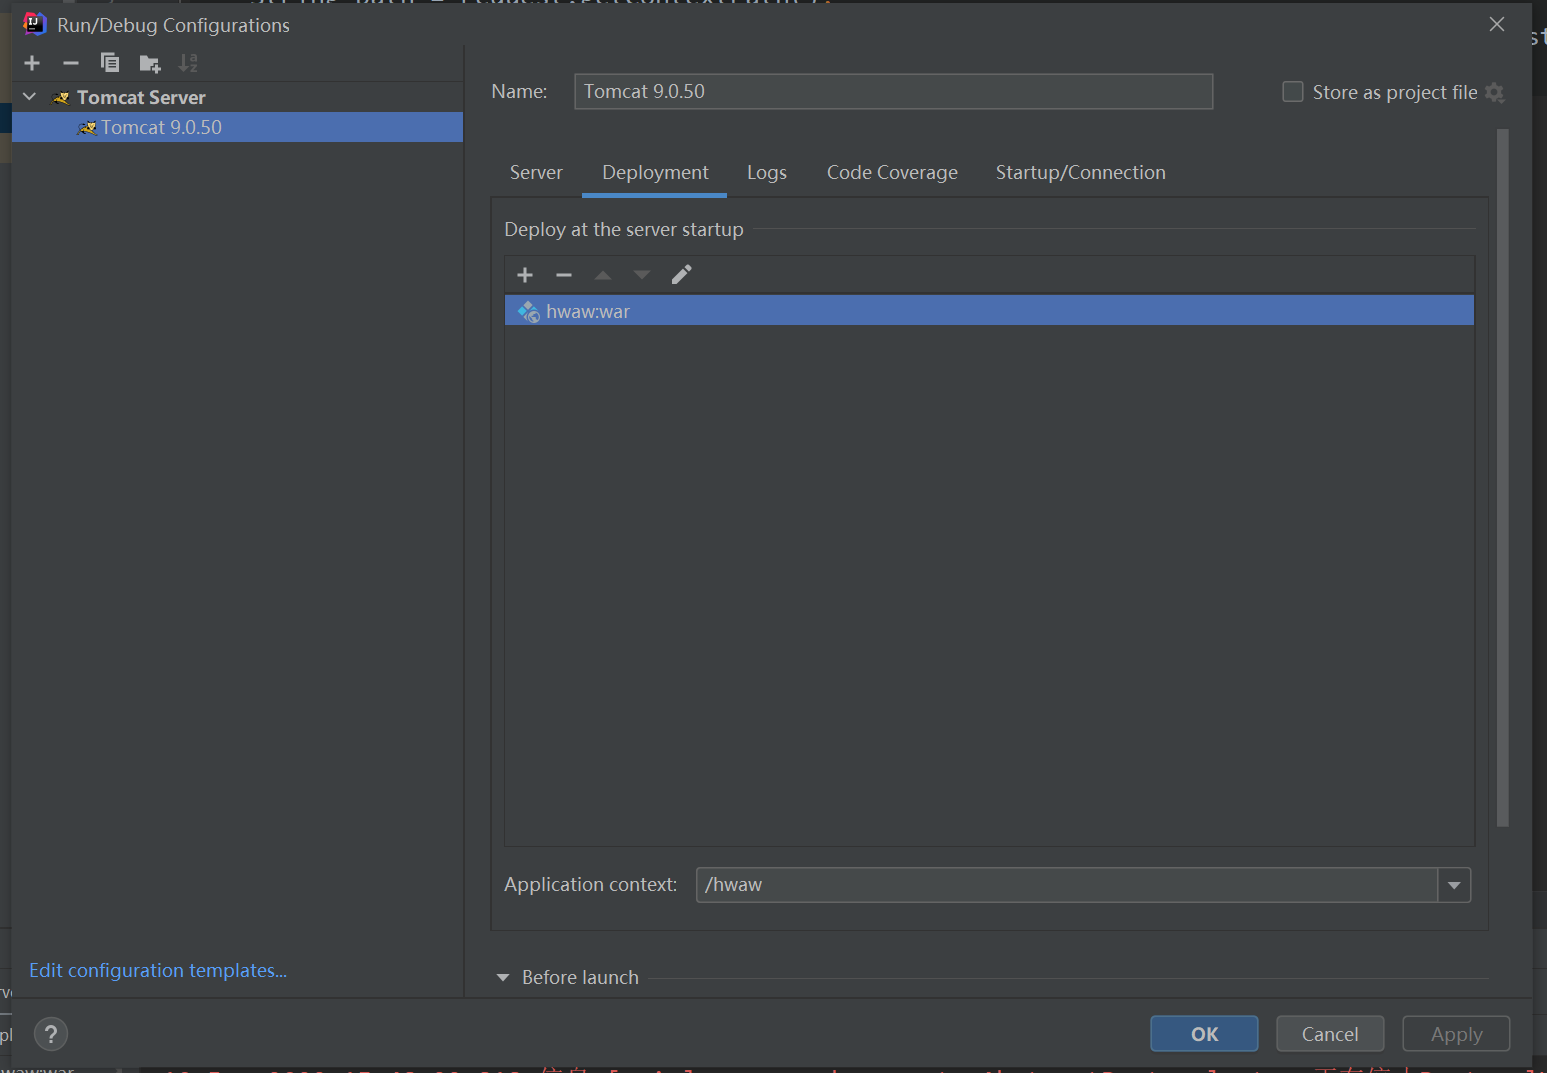
Task: Click the Name input field
Action: pyautogui.click(x=893, y=91)
